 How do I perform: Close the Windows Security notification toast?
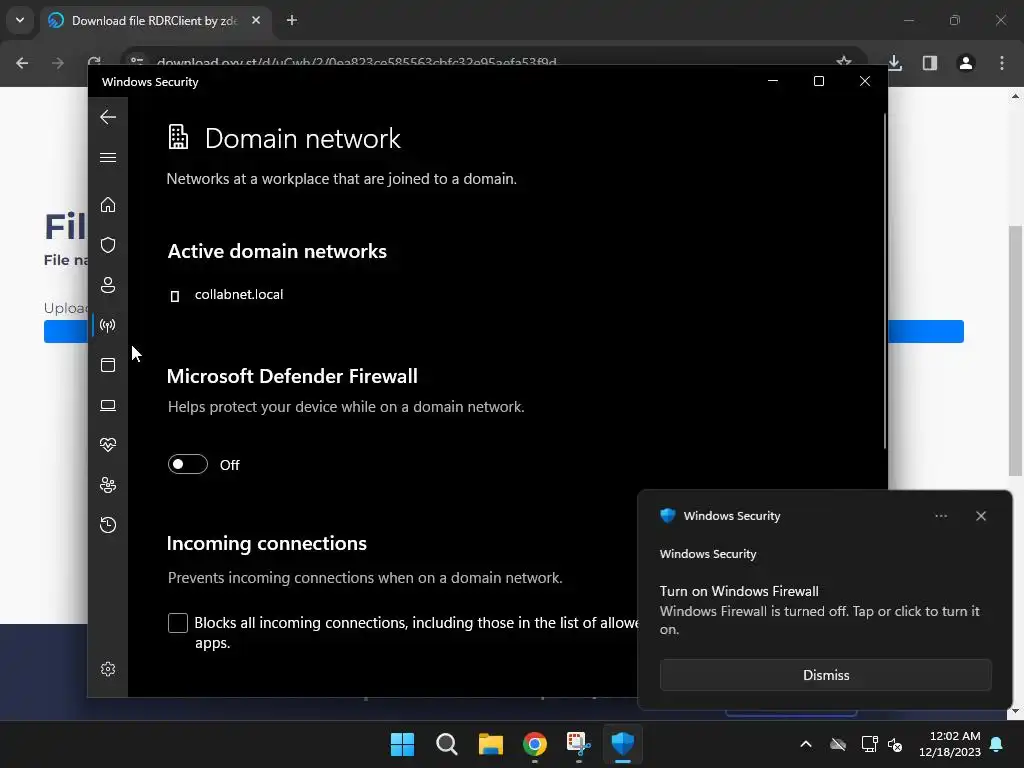click(981, 516)
